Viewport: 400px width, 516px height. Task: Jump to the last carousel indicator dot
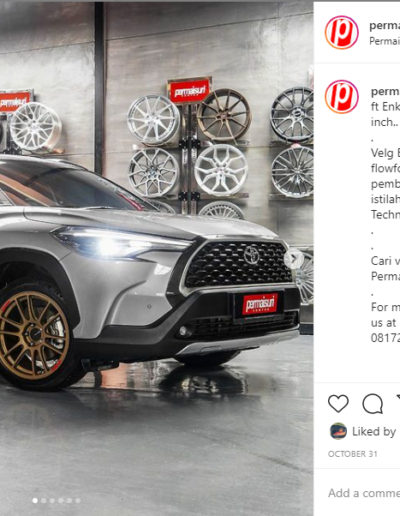[78, 501]
